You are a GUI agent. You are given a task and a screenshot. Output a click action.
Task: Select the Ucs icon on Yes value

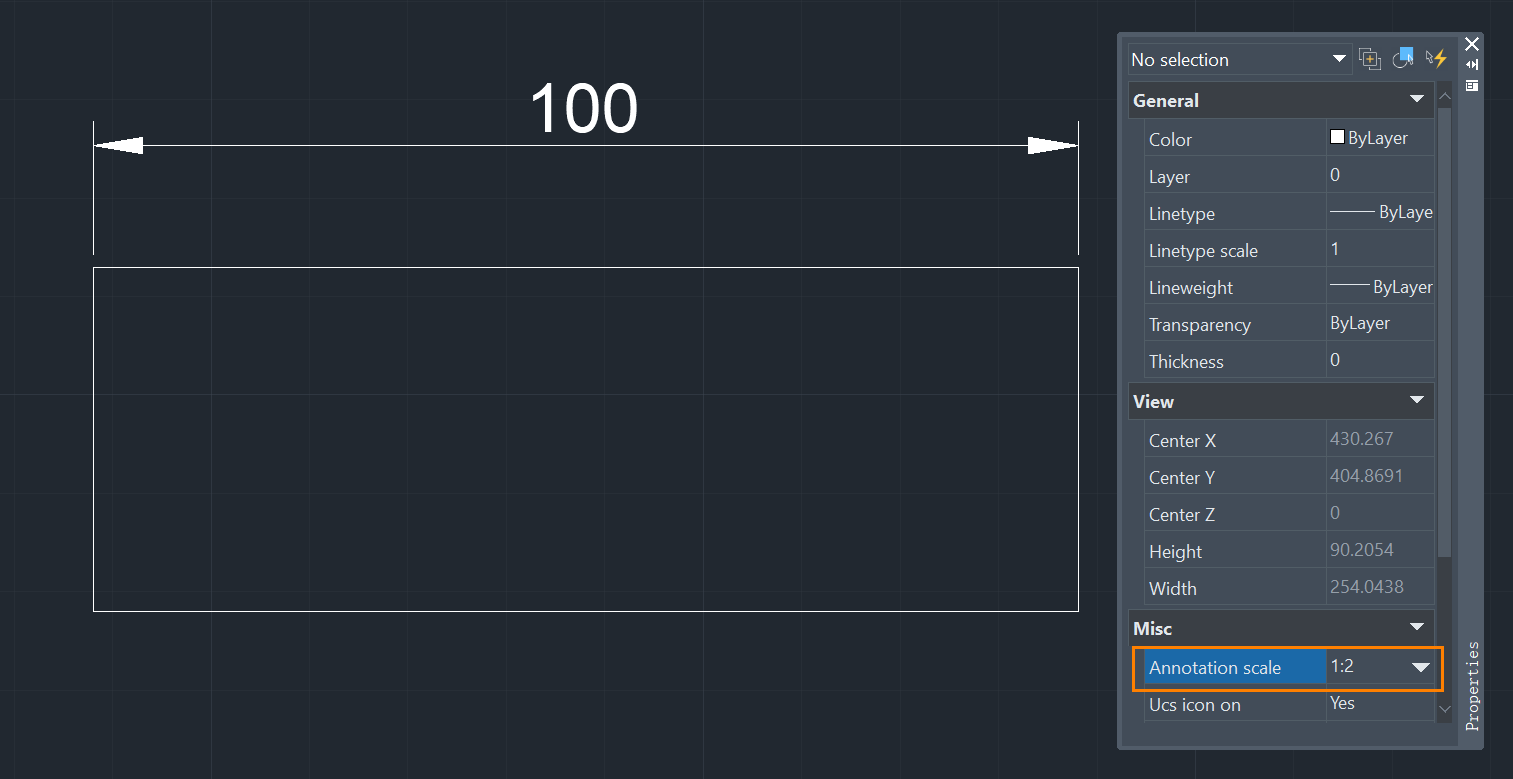[1380, 704]
